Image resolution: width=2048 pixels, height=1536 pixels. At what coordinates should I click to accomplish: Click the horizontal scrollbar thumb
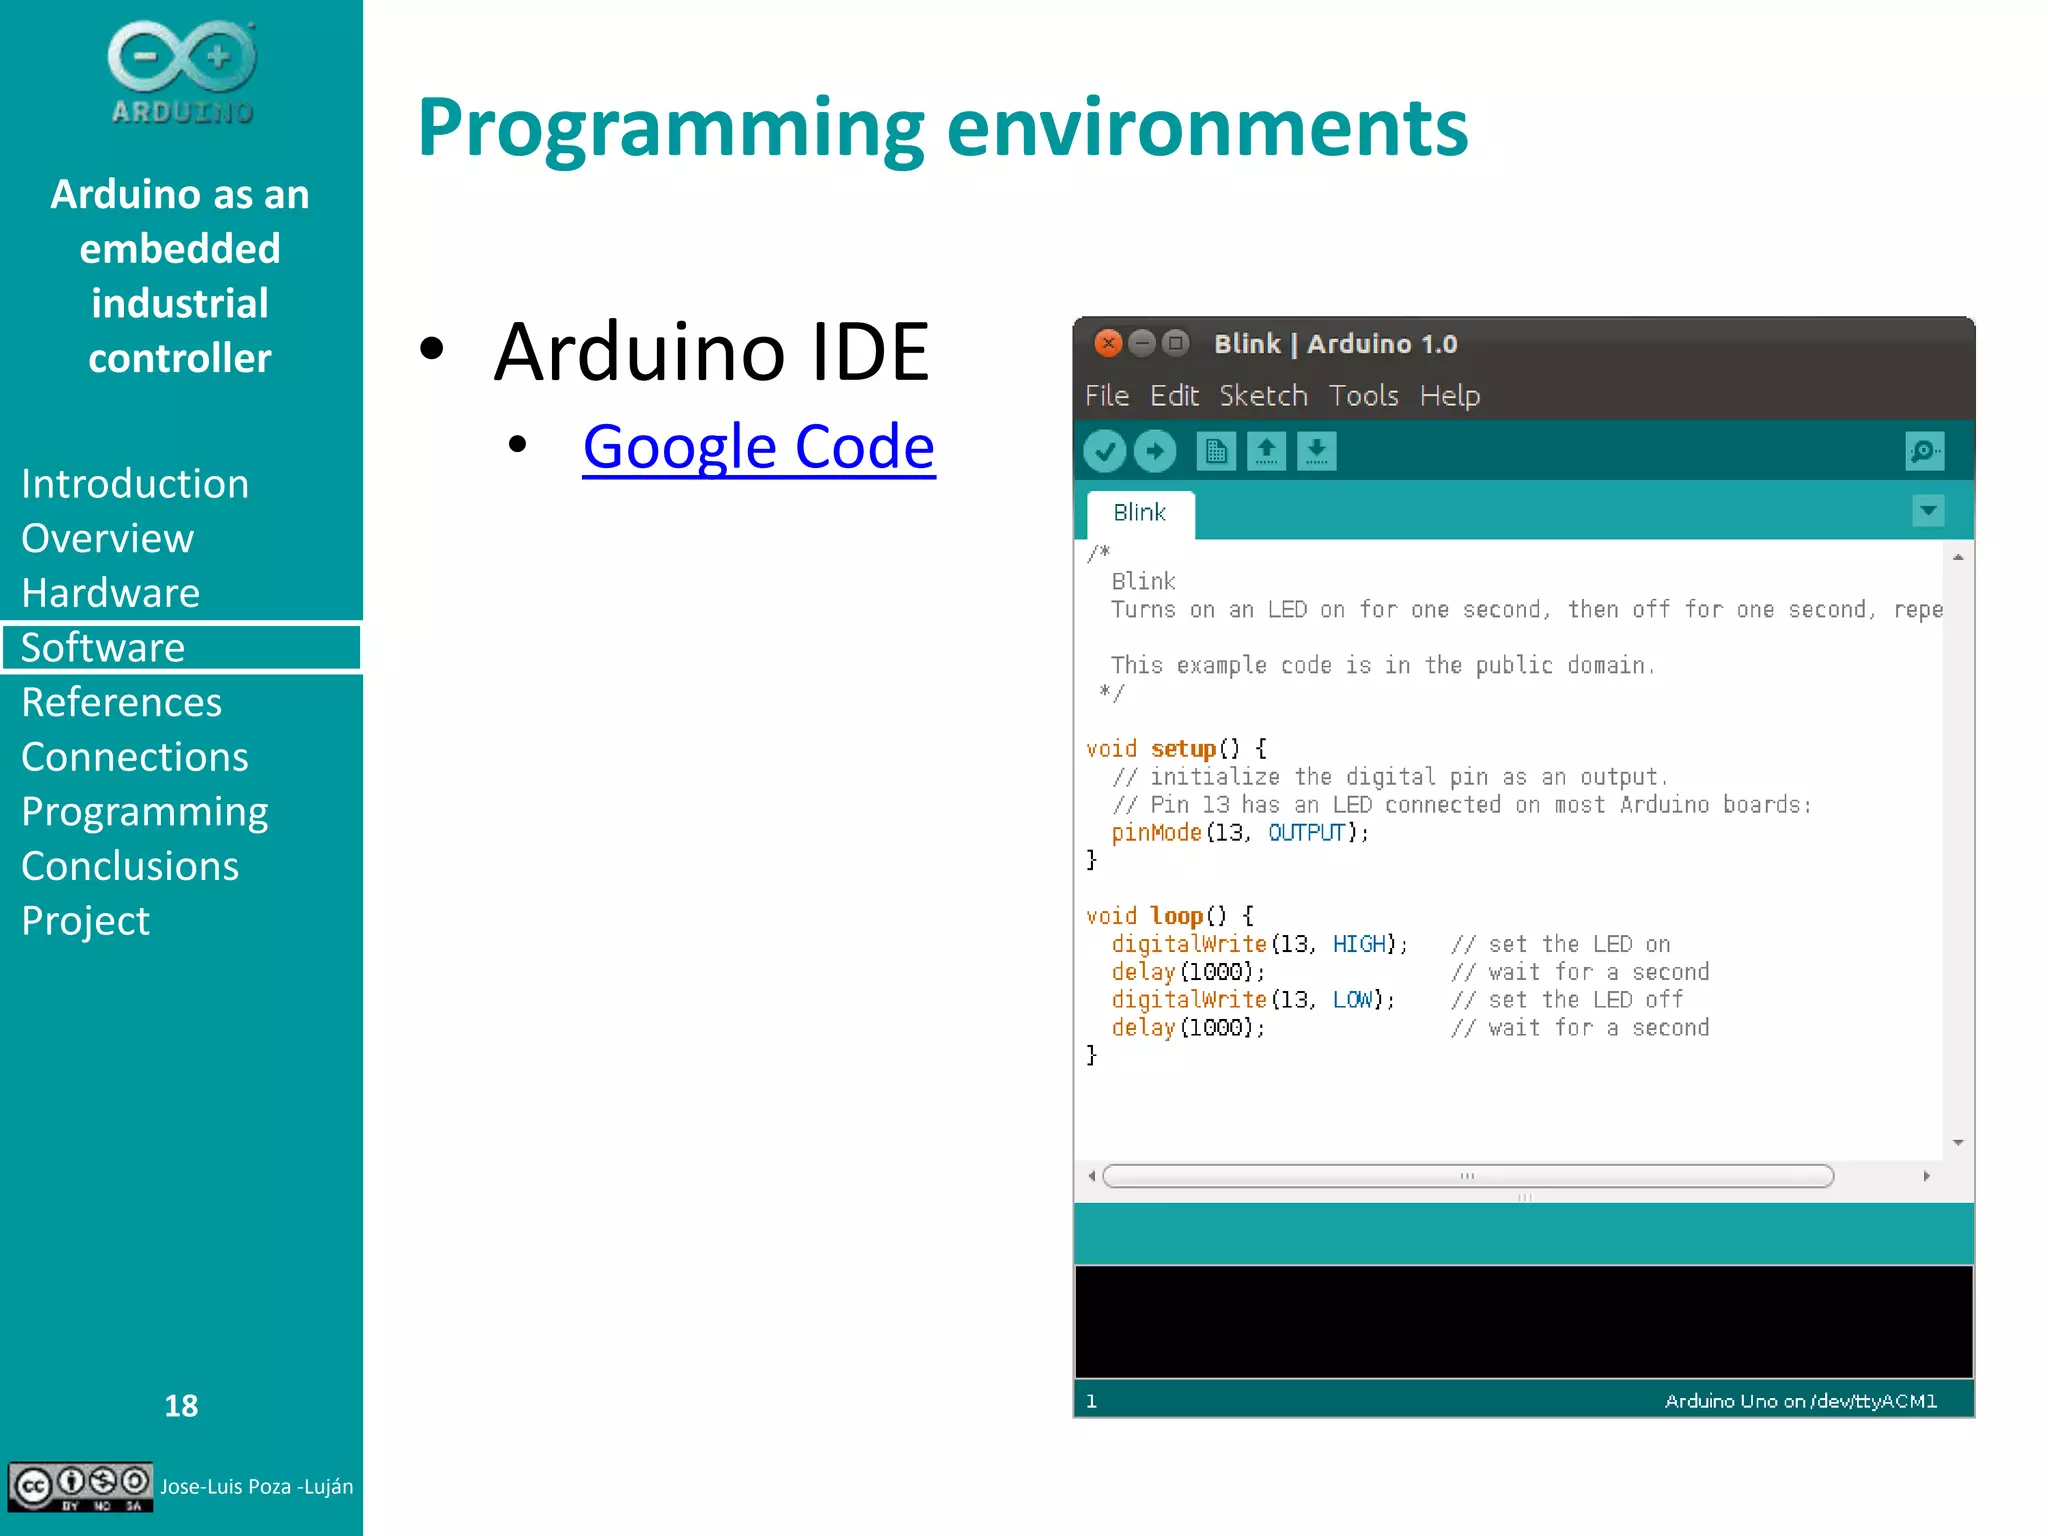coord(1468,1176)
